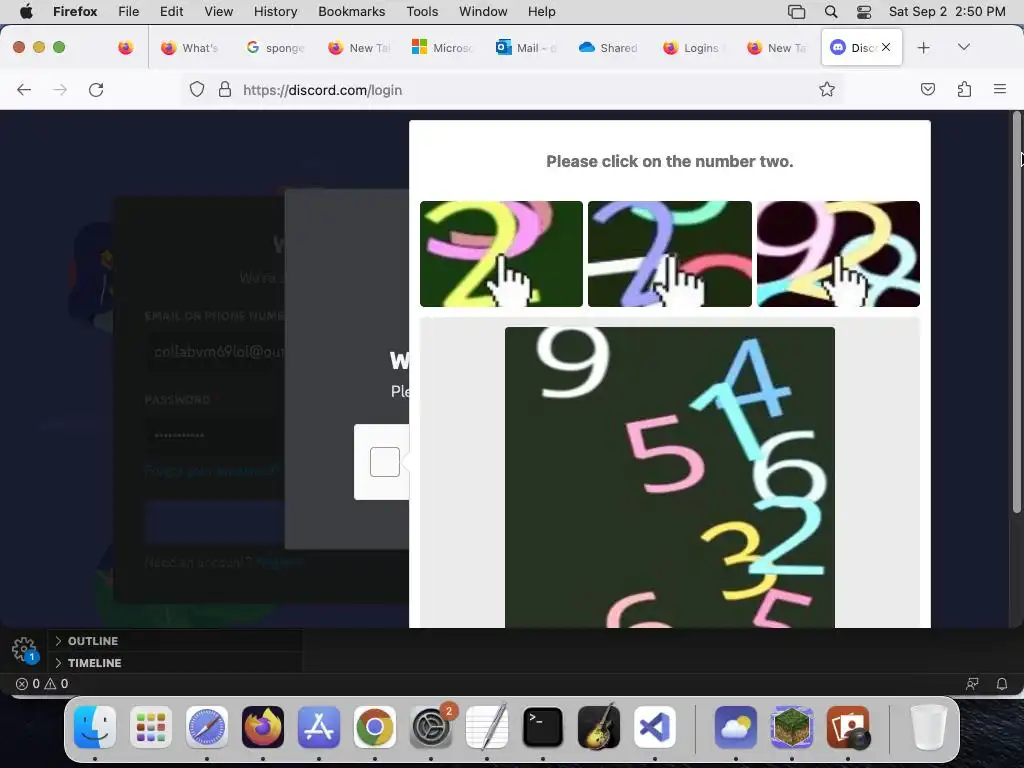This screenshot has width=1024, height=768.
Task: Open the Pocket save icon
Action: pyautogui.click(x=927, y=89)
